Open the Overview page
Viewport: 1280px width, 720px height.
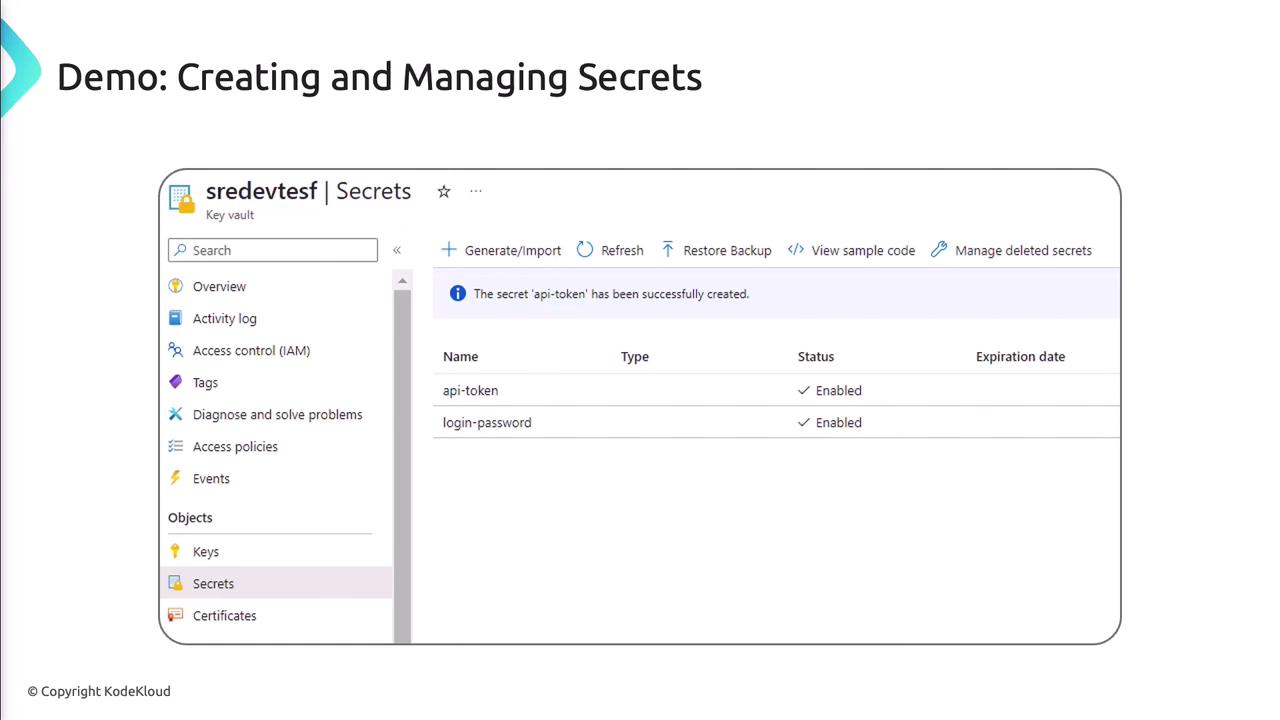[x=219, y=287]
